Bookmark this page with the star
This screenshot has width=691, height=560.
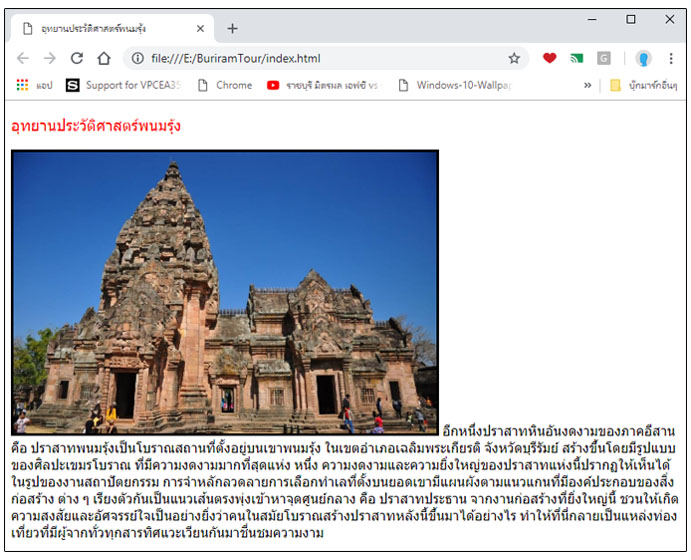[514, 59]
